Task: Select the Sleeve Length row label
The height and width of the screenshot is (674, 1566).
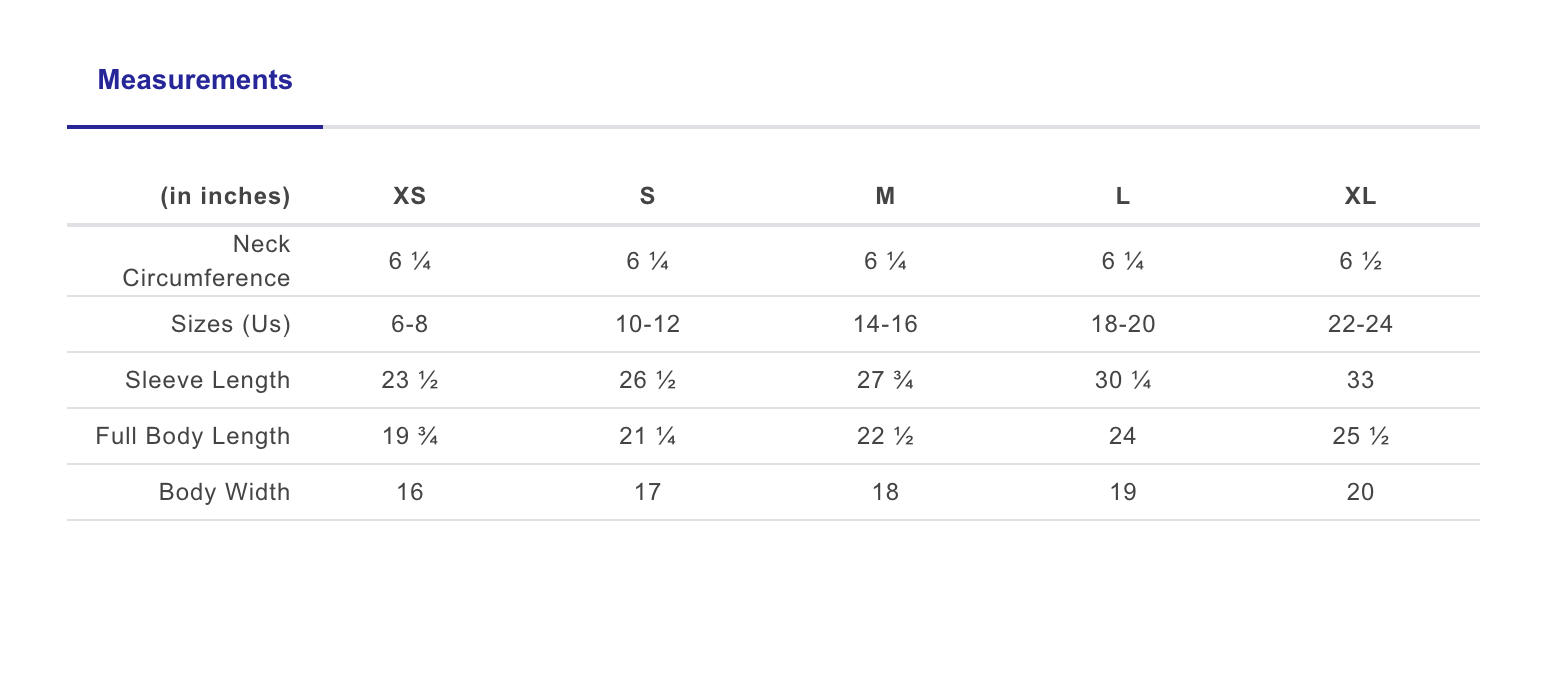Action: [208, 380]
